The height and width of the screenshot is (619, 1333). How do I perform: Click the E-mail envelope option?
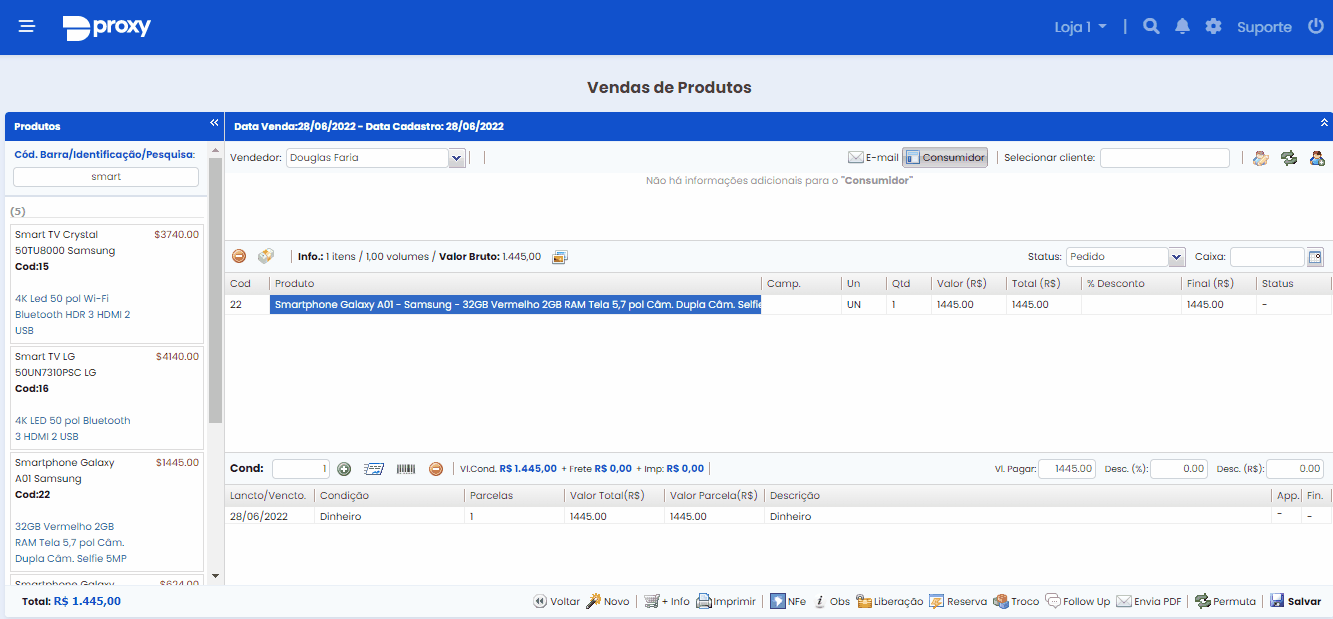(873, 158)
